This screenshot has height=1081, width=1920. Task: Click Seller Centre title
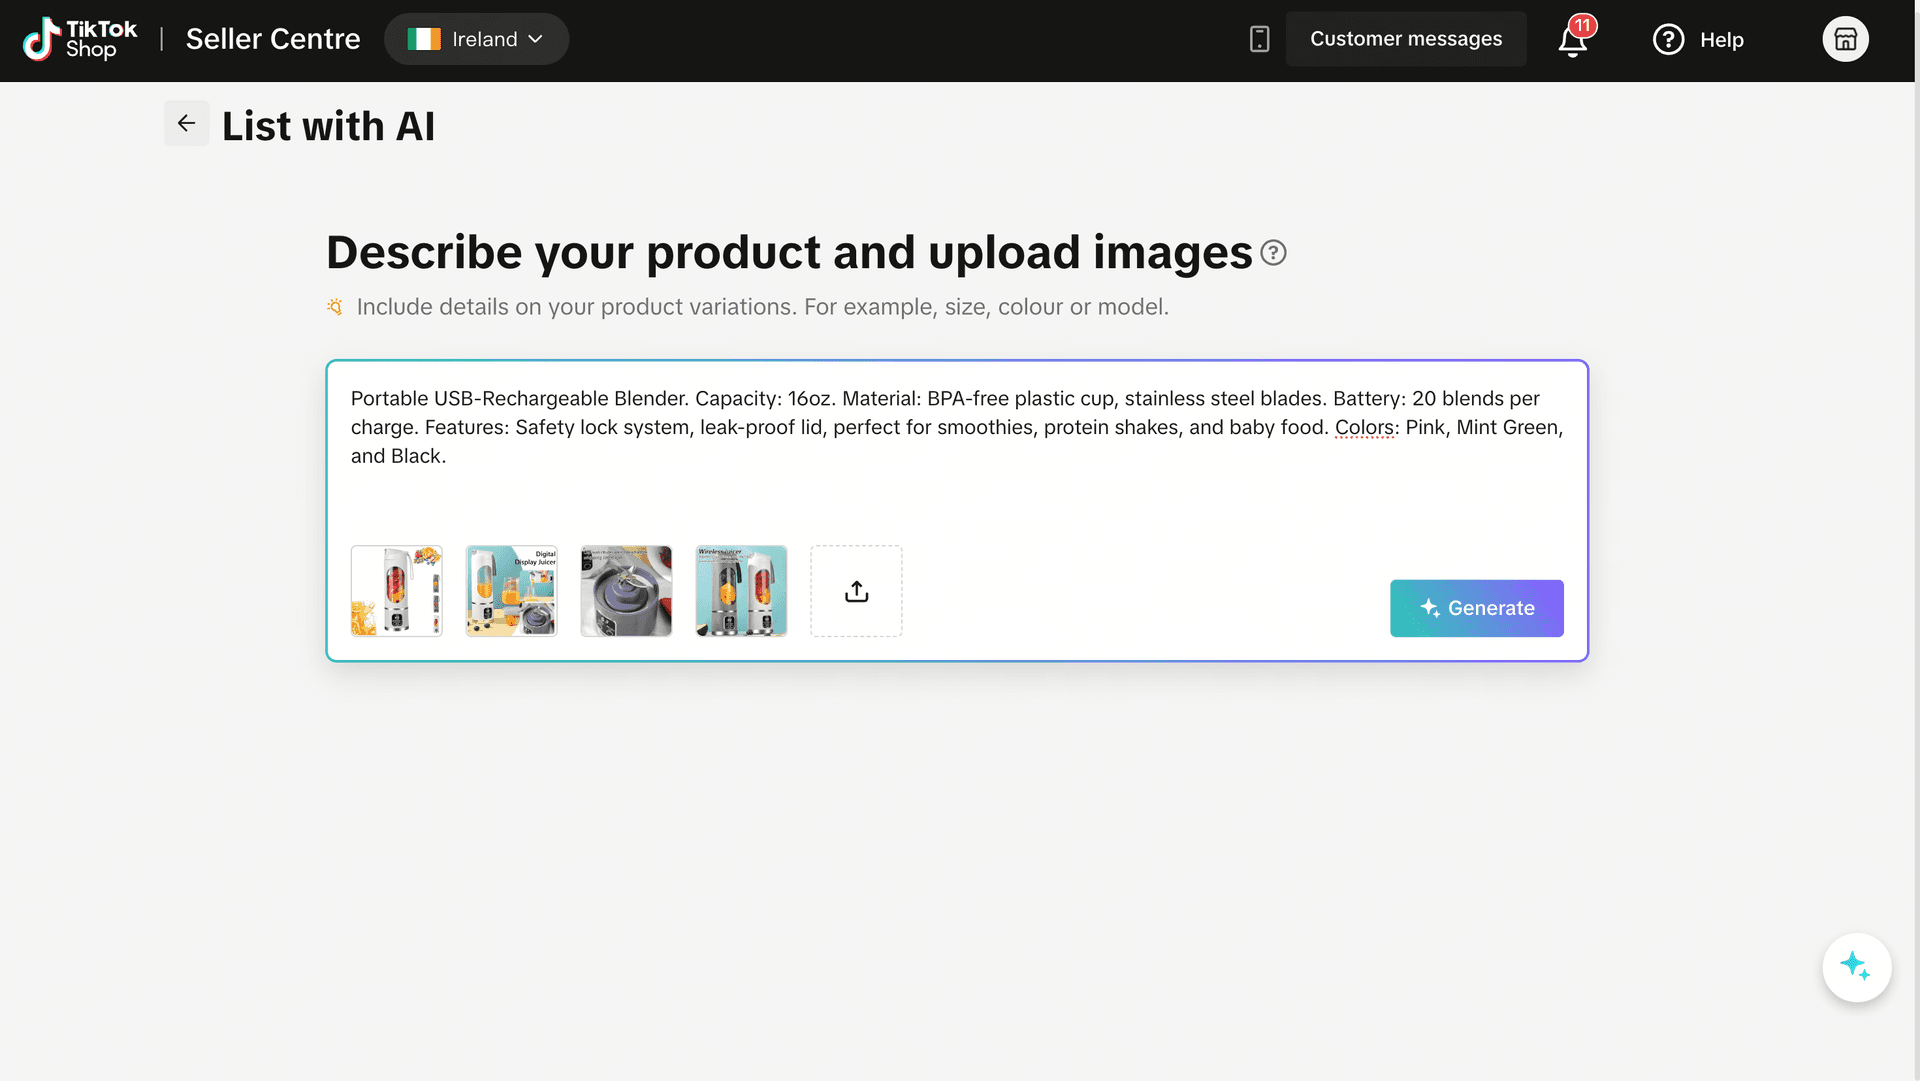273,39
